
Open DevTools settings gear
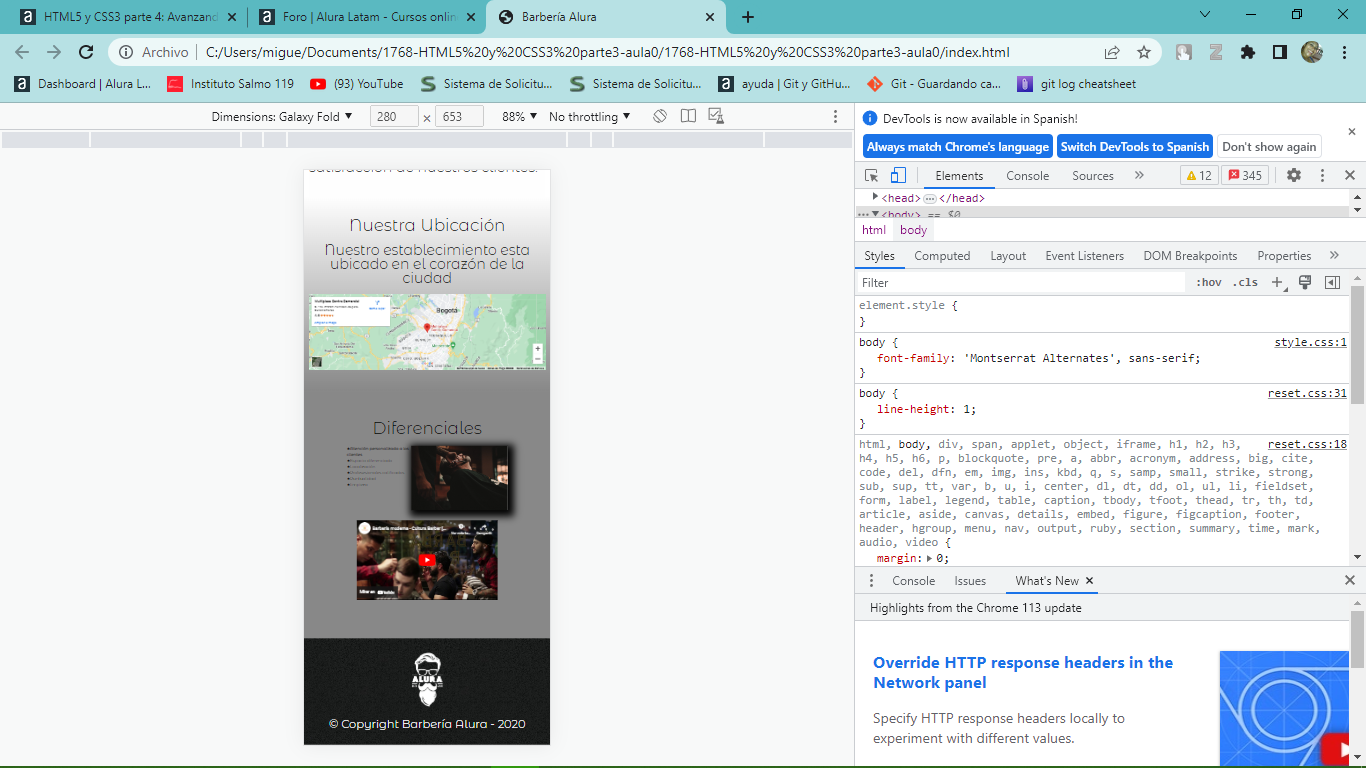[1294, 175]
